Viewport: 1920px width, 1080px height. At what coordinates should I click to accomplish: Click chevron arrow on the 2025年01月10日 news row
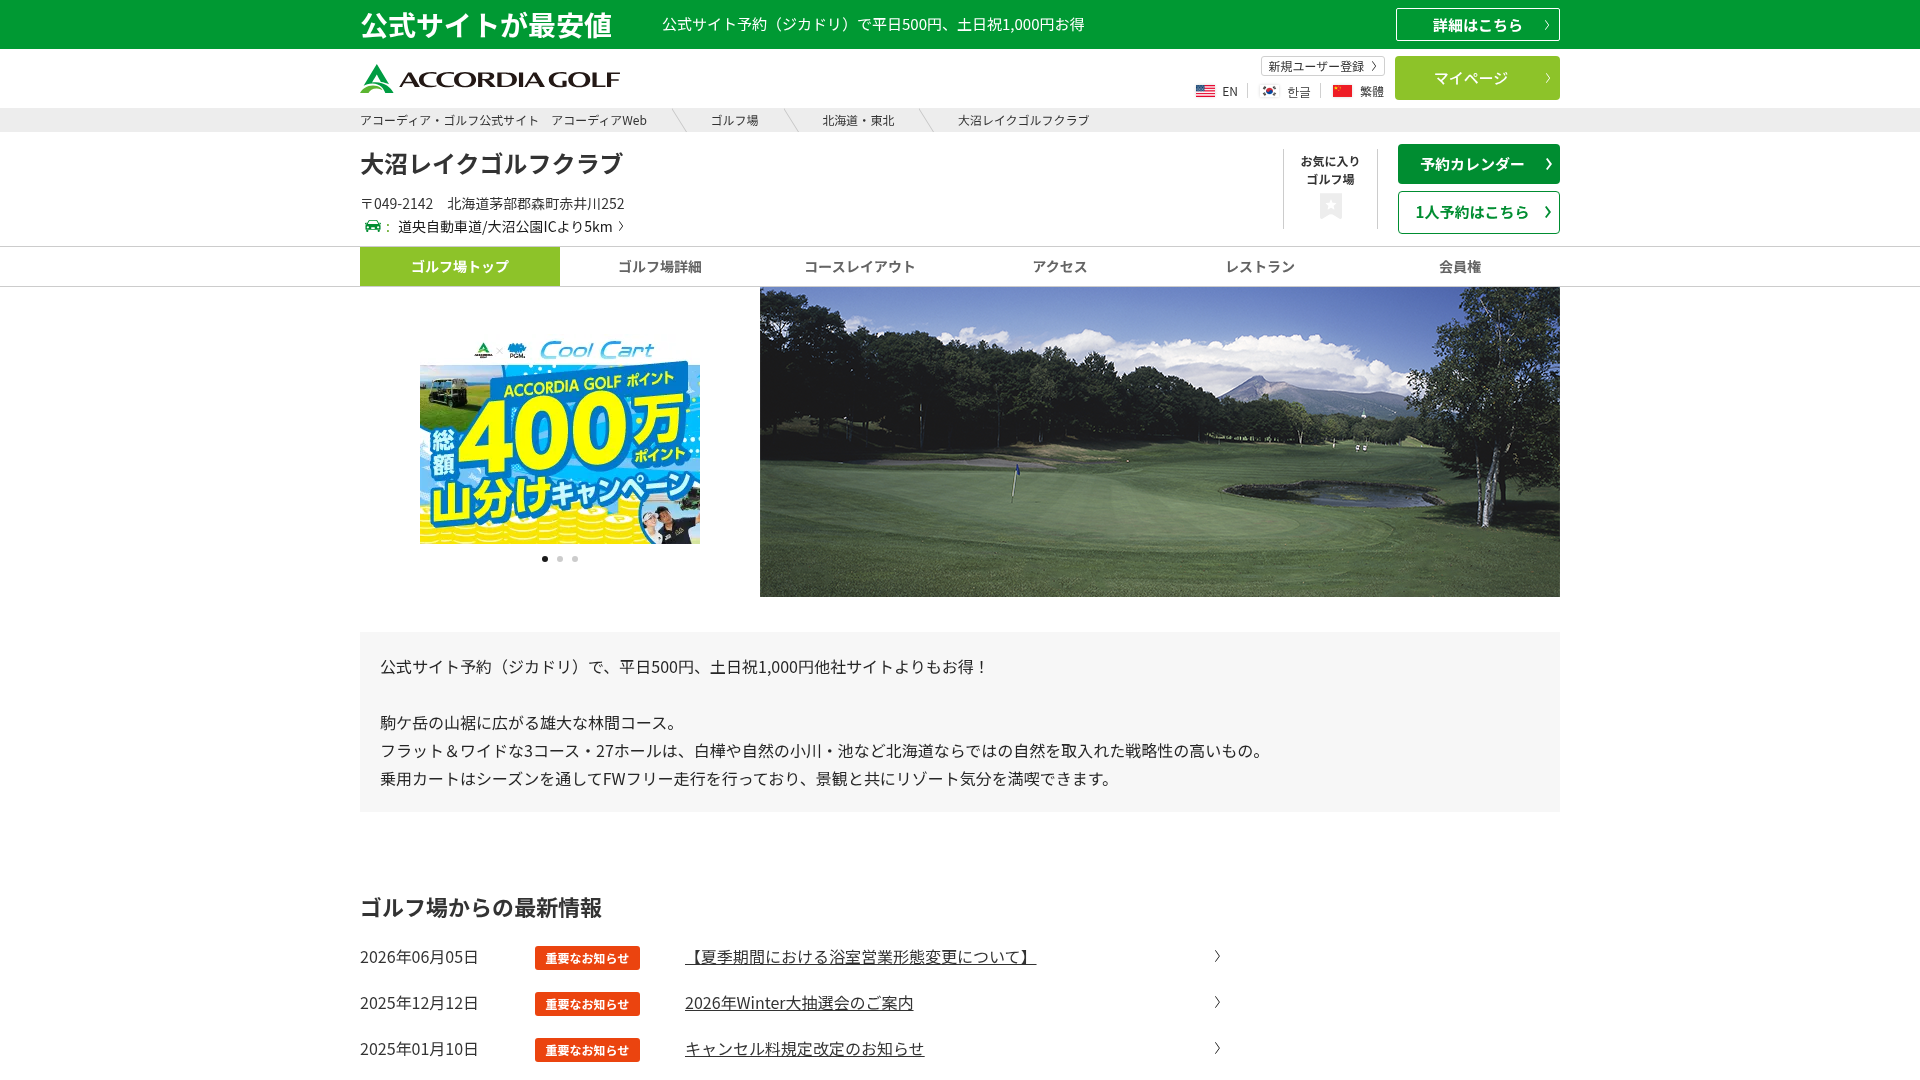(x=1217, y=1048)
